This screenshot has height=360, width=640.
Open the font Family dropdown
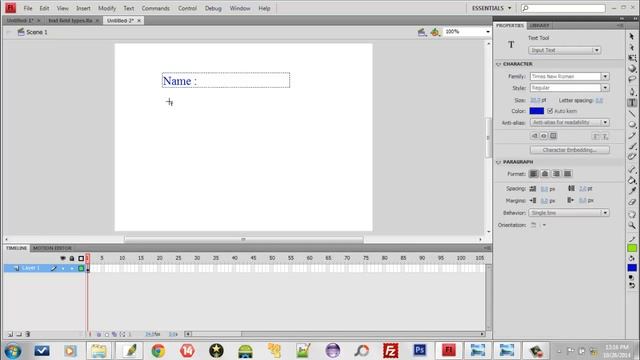point(569,76)
